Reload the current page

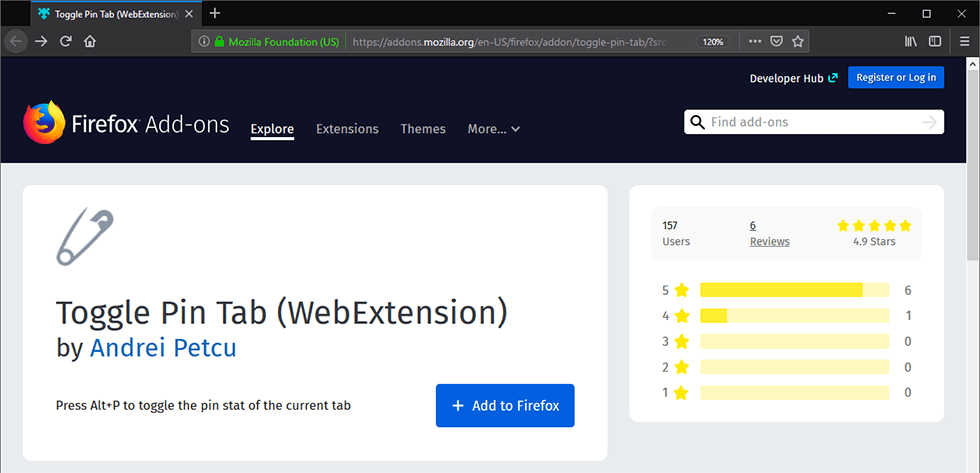coord(66,42)
